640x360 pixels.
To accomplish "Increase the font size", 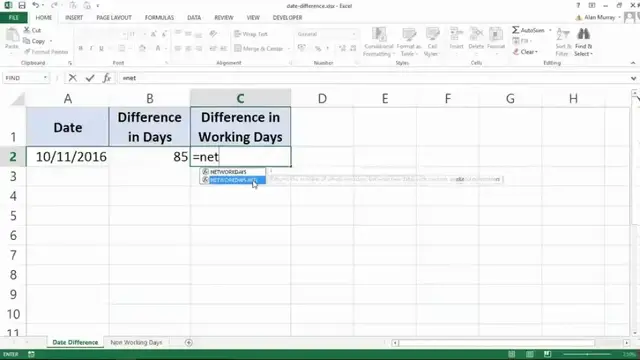I will (153, 34).
